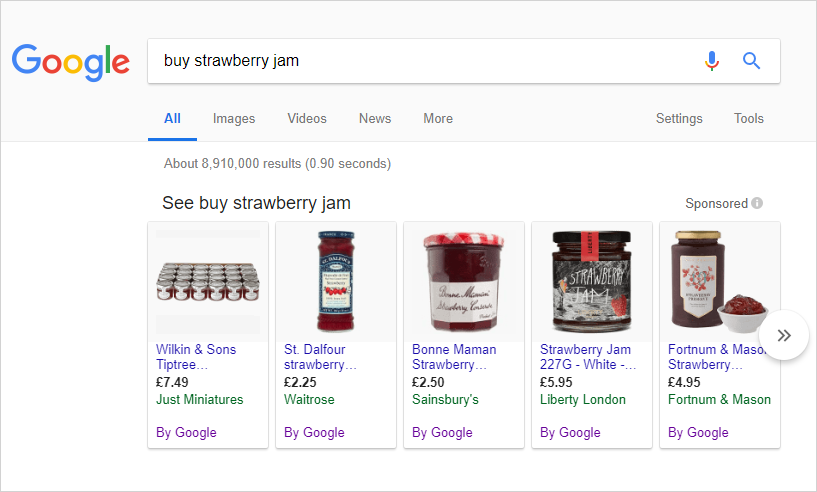The height and width of the screenshot is (492, 817).
Task: Show more products with the double-arrow button
Action: [x=784, y=335]
